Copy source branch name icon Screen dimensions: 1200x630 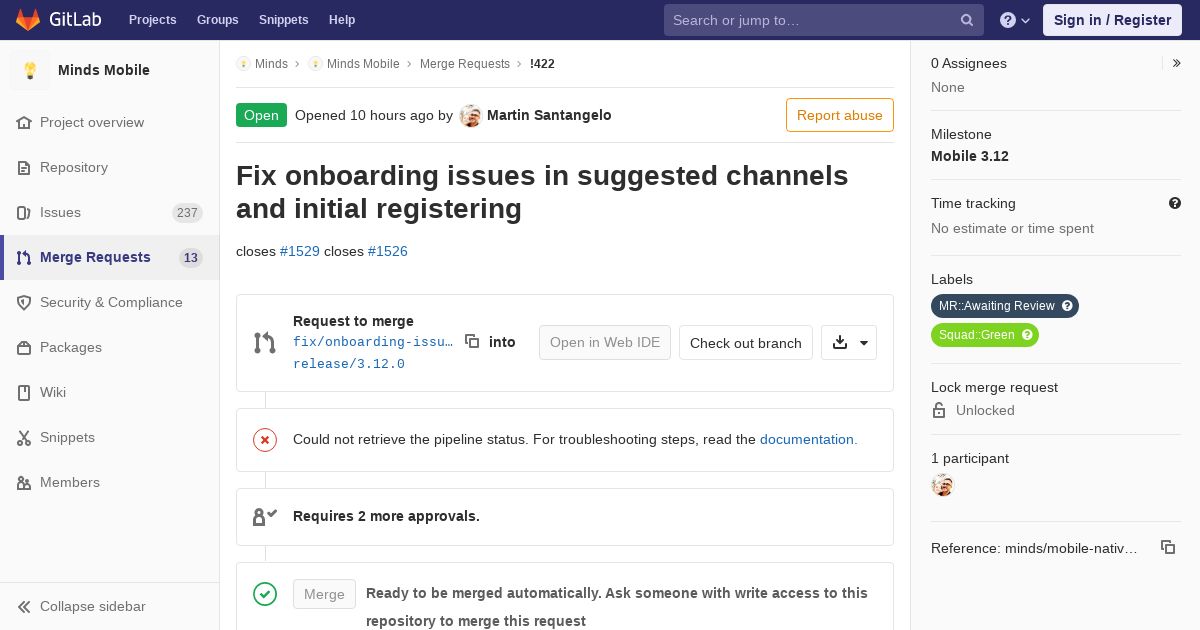[x=472, y=341]
